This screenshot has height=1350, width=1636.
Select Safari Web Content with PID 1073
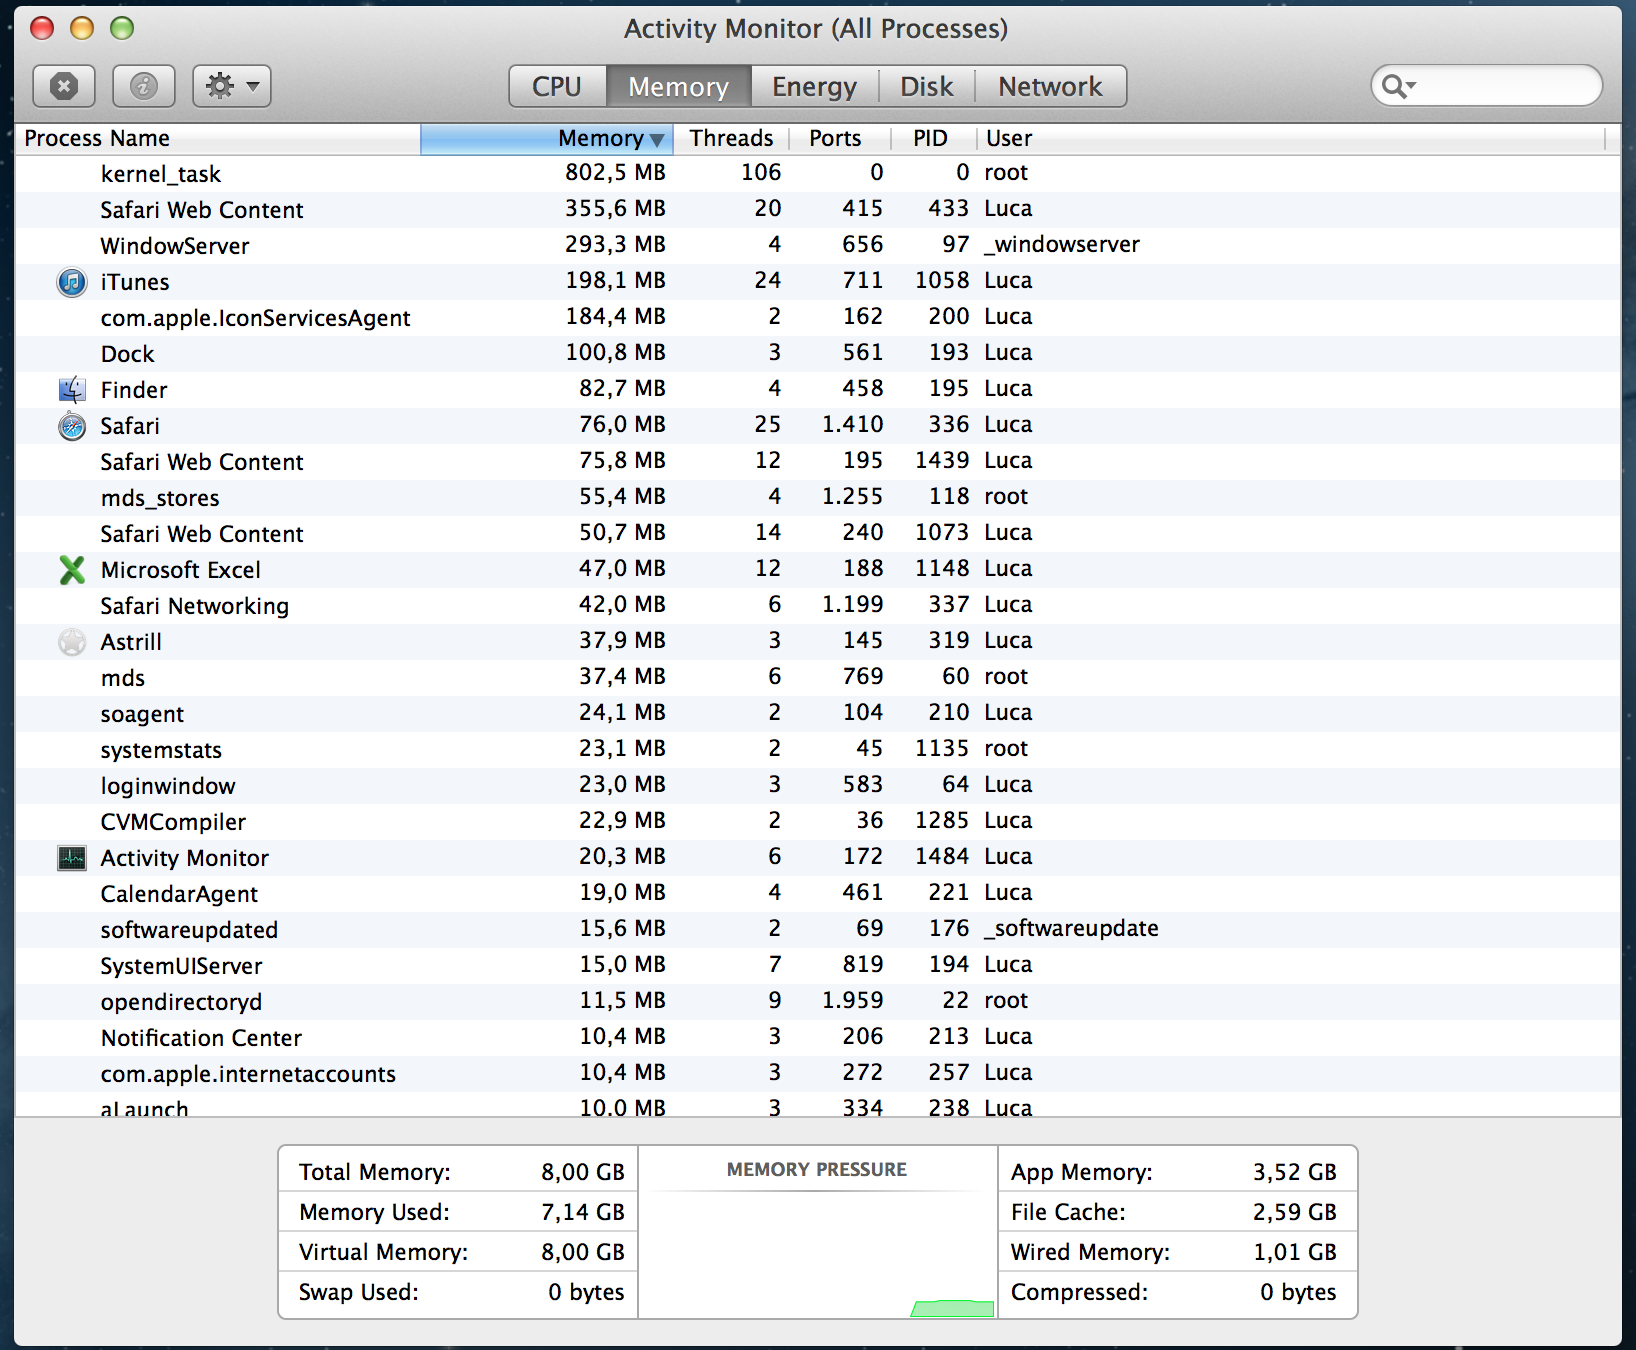point(818,534)
